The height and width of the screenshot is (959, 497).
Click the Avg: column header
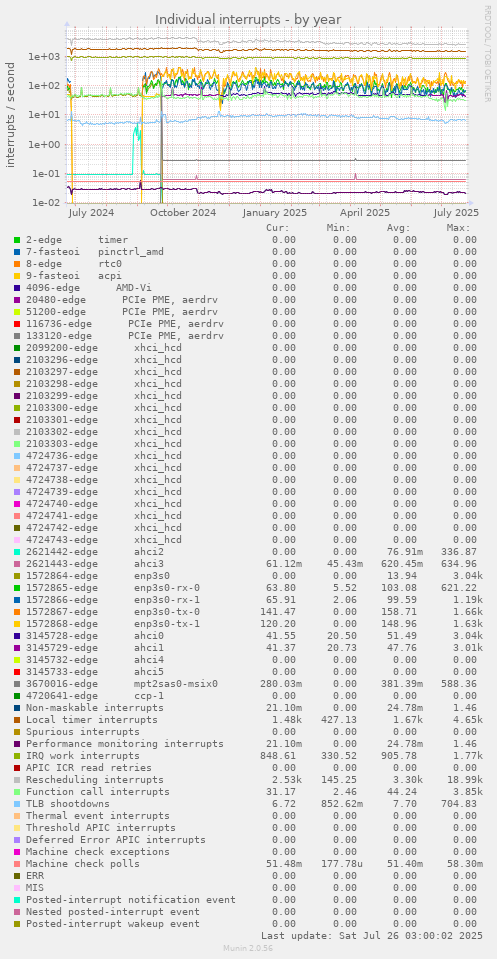(402, 228)
